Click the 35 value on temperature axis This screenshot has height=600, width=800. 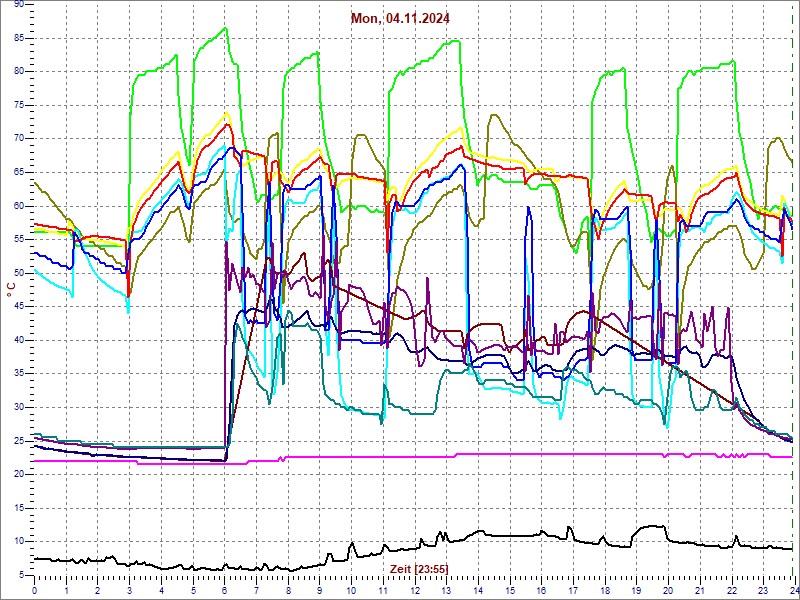tap(18, 373)
